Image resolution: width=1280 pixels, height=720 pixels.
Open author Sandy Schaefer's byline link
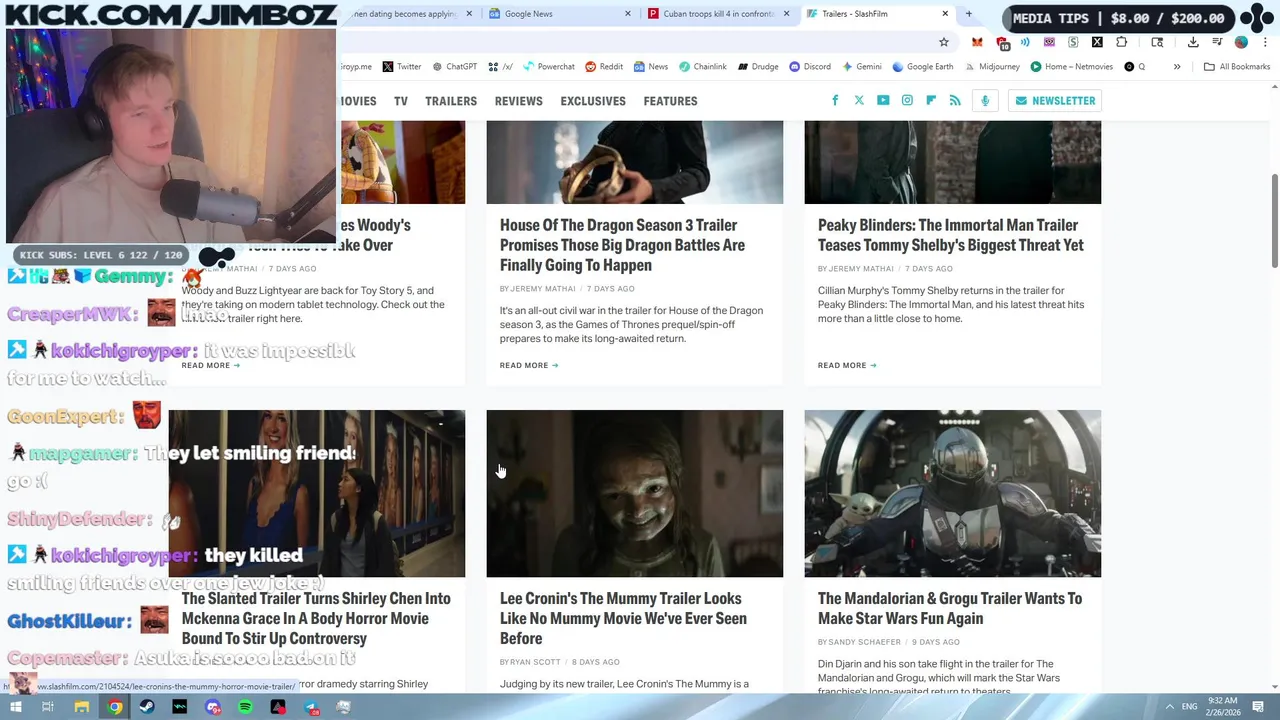[865, 642]
